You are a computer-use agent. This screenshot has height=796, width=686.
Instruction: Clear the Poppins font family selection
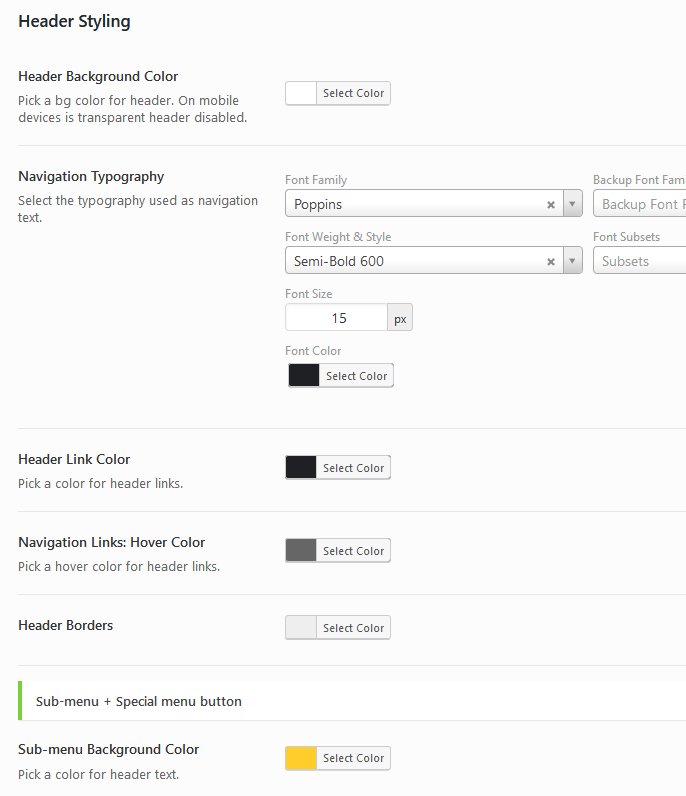[550, 204]
